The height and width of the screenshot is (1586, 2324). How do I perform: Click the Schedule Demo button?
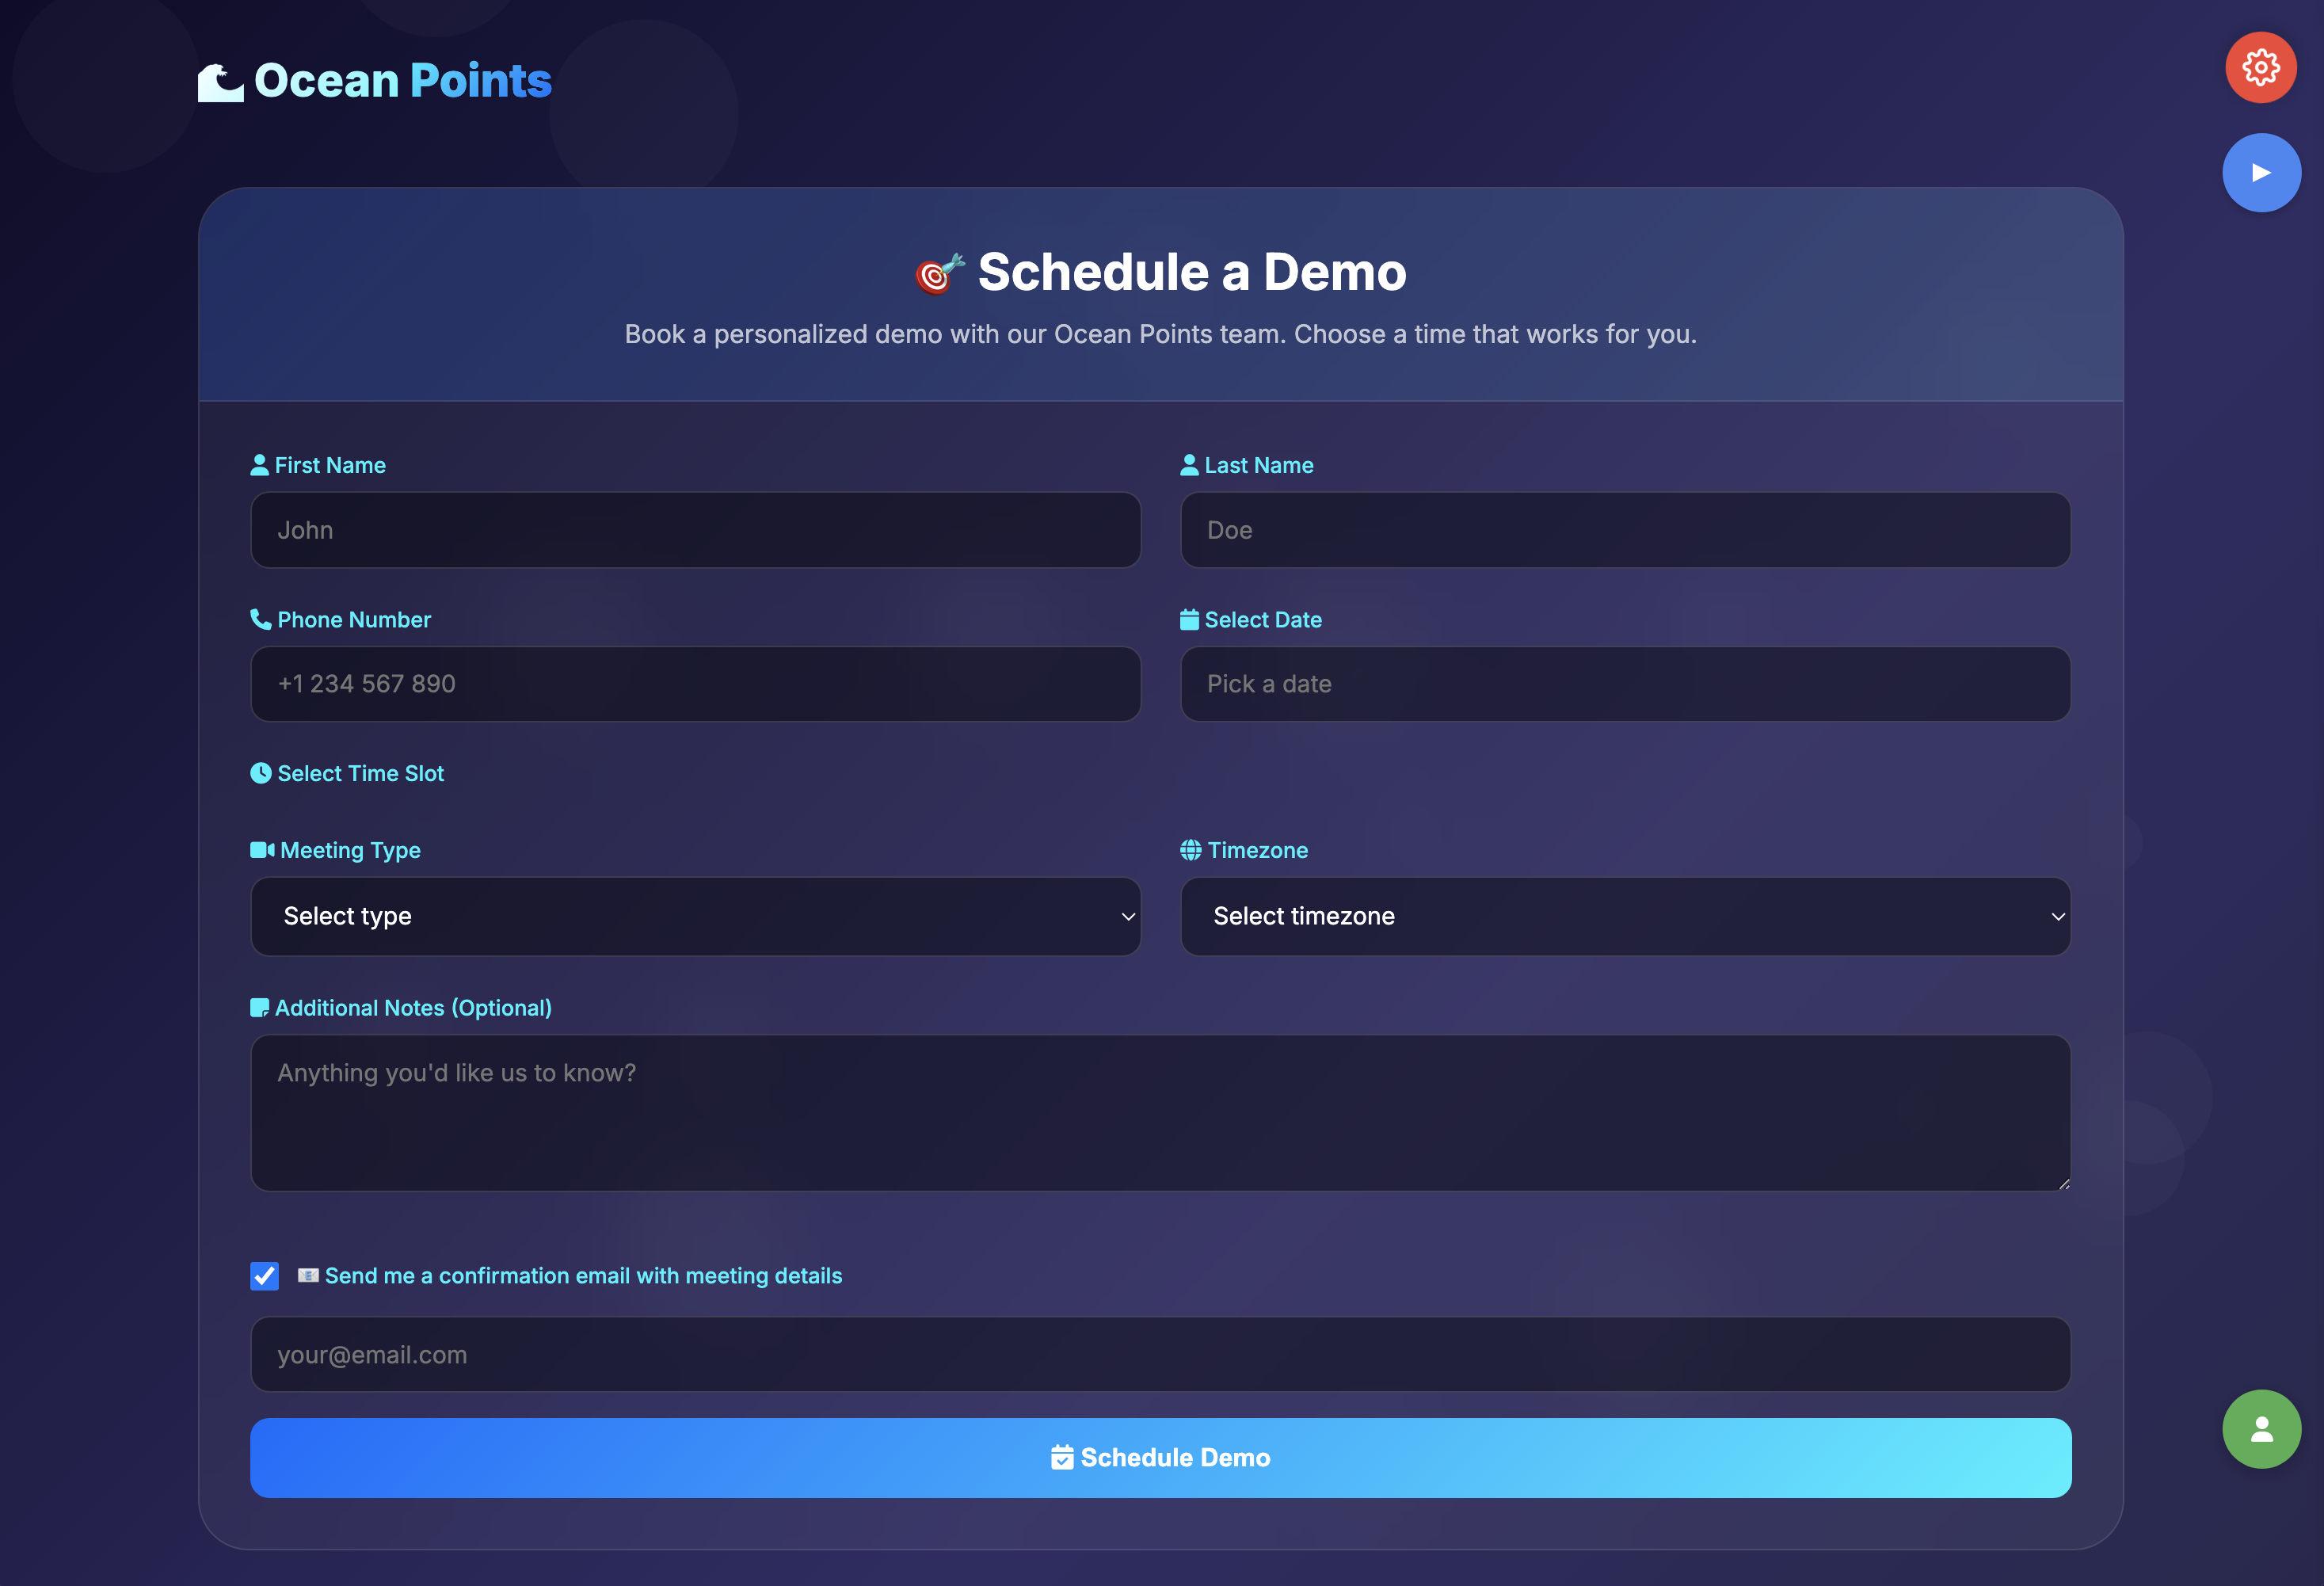[x=1160, y=1458]
